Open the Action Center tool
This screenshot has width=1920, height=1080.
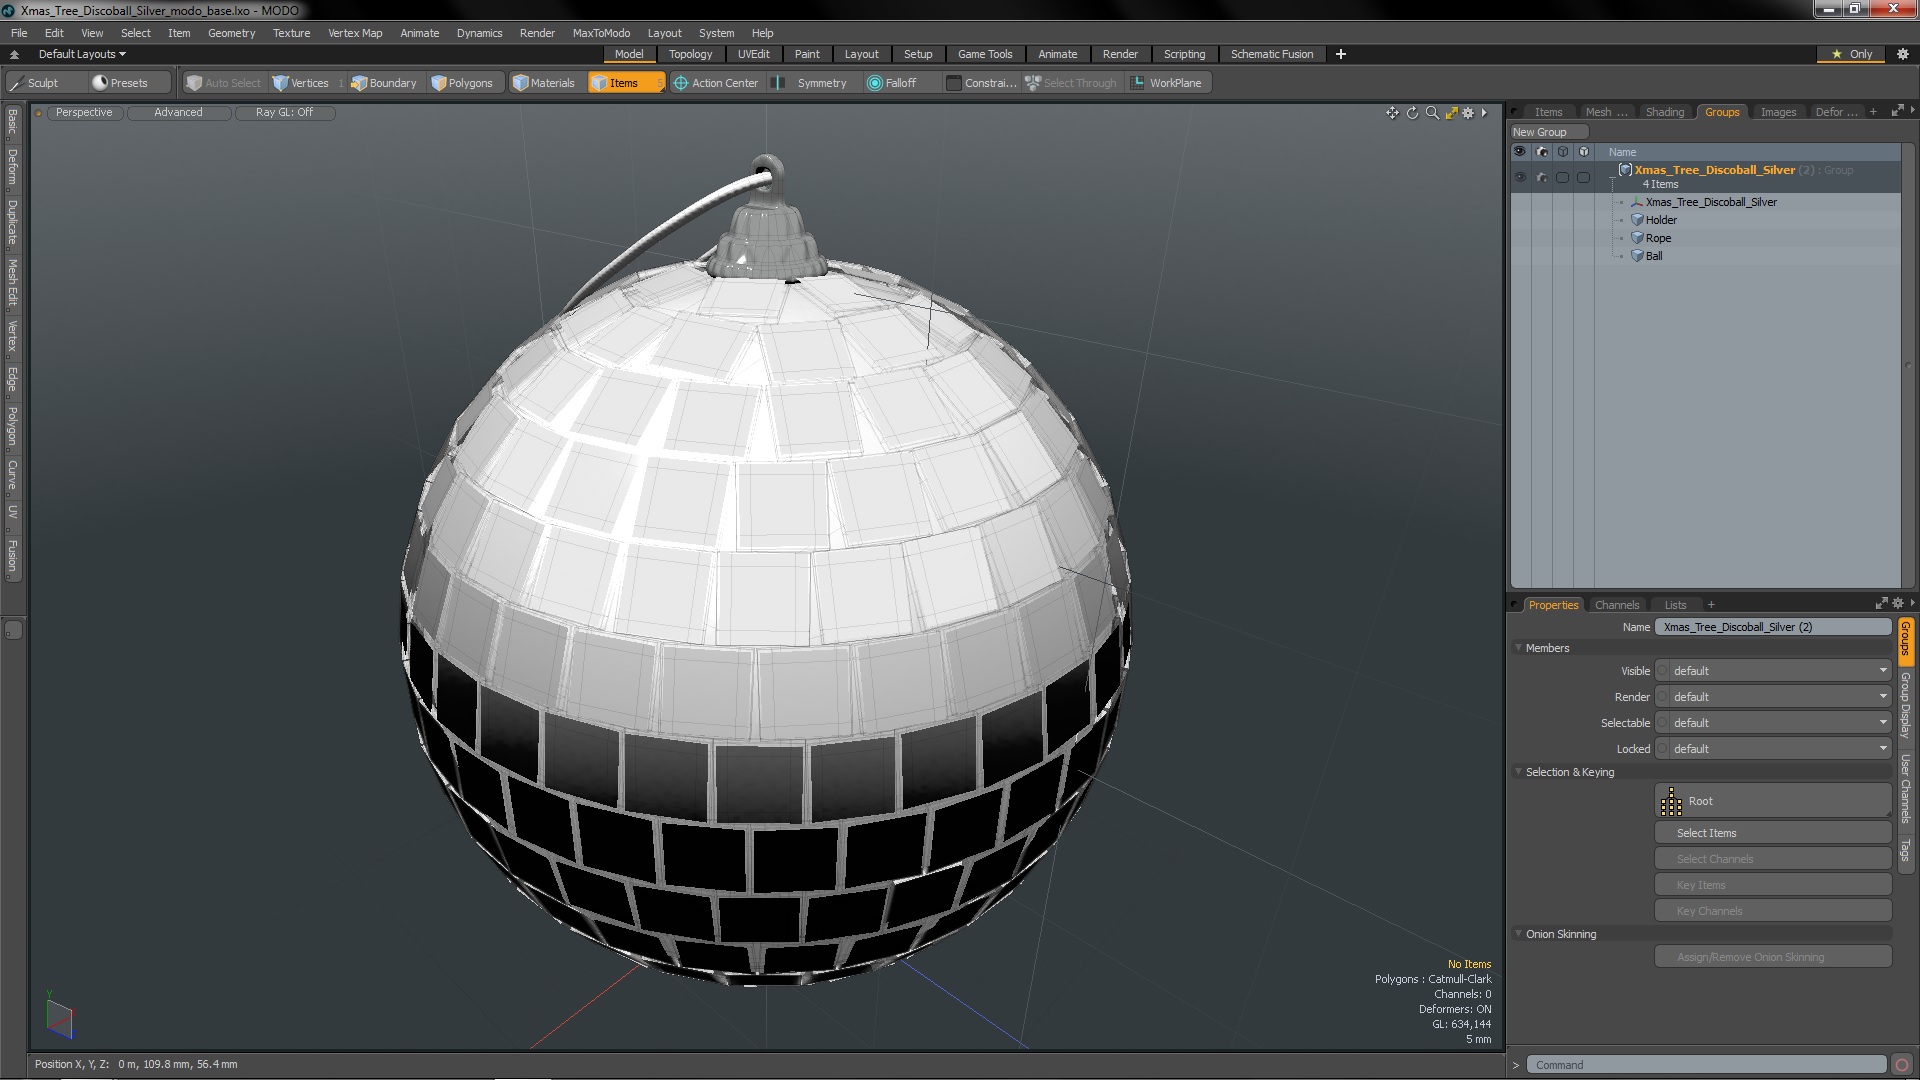(x=716, y=83)
